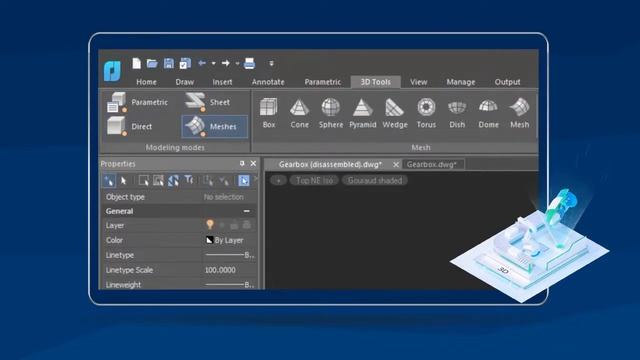Click the Mesh tool icon
The image size is (640, 360).
pyautogui.click(x=520, y=113)
